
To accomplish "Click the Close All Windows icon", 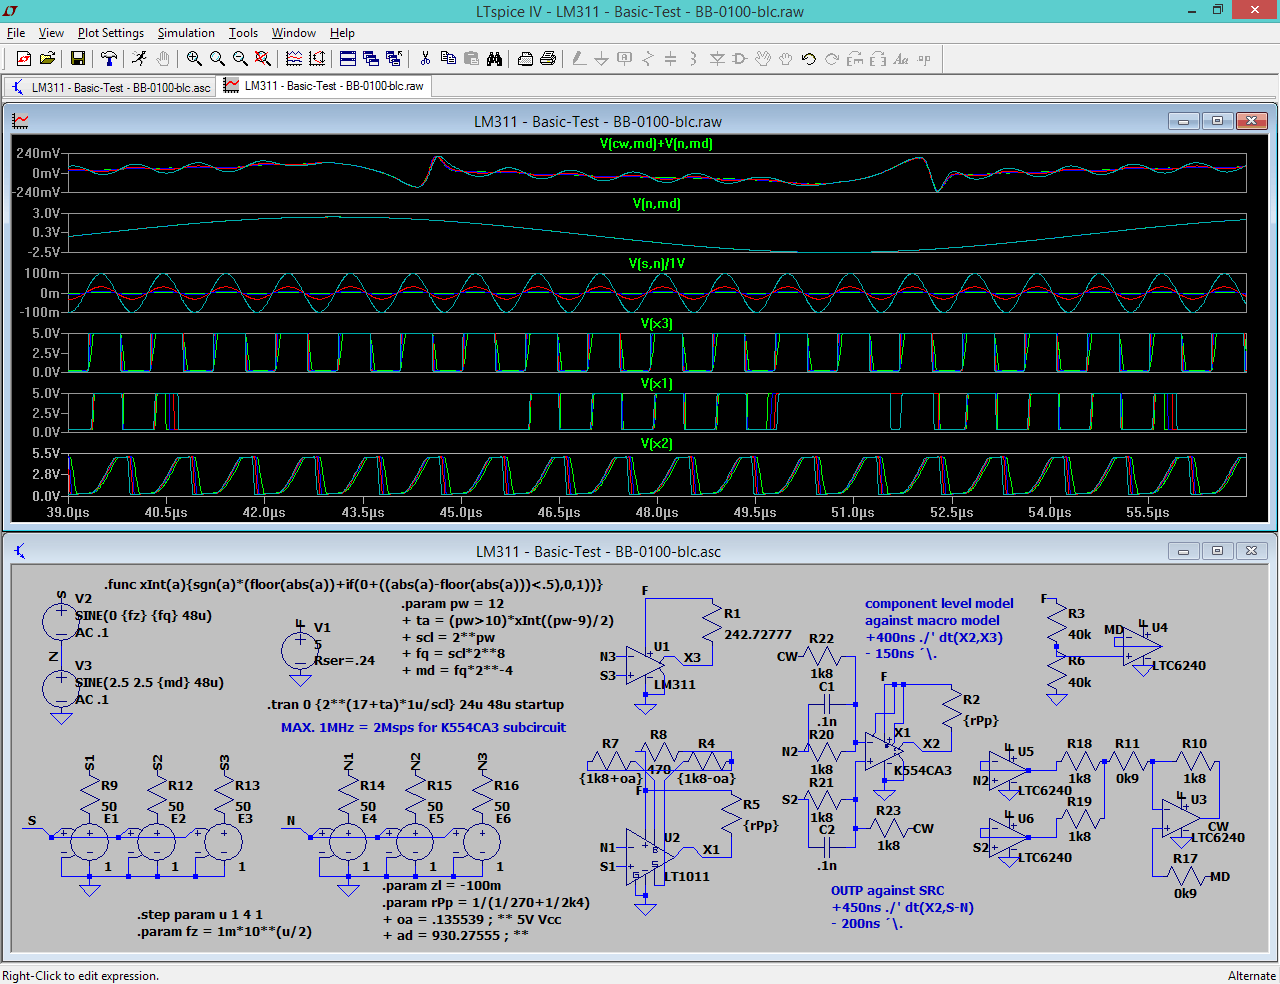I will pos(394,59).
